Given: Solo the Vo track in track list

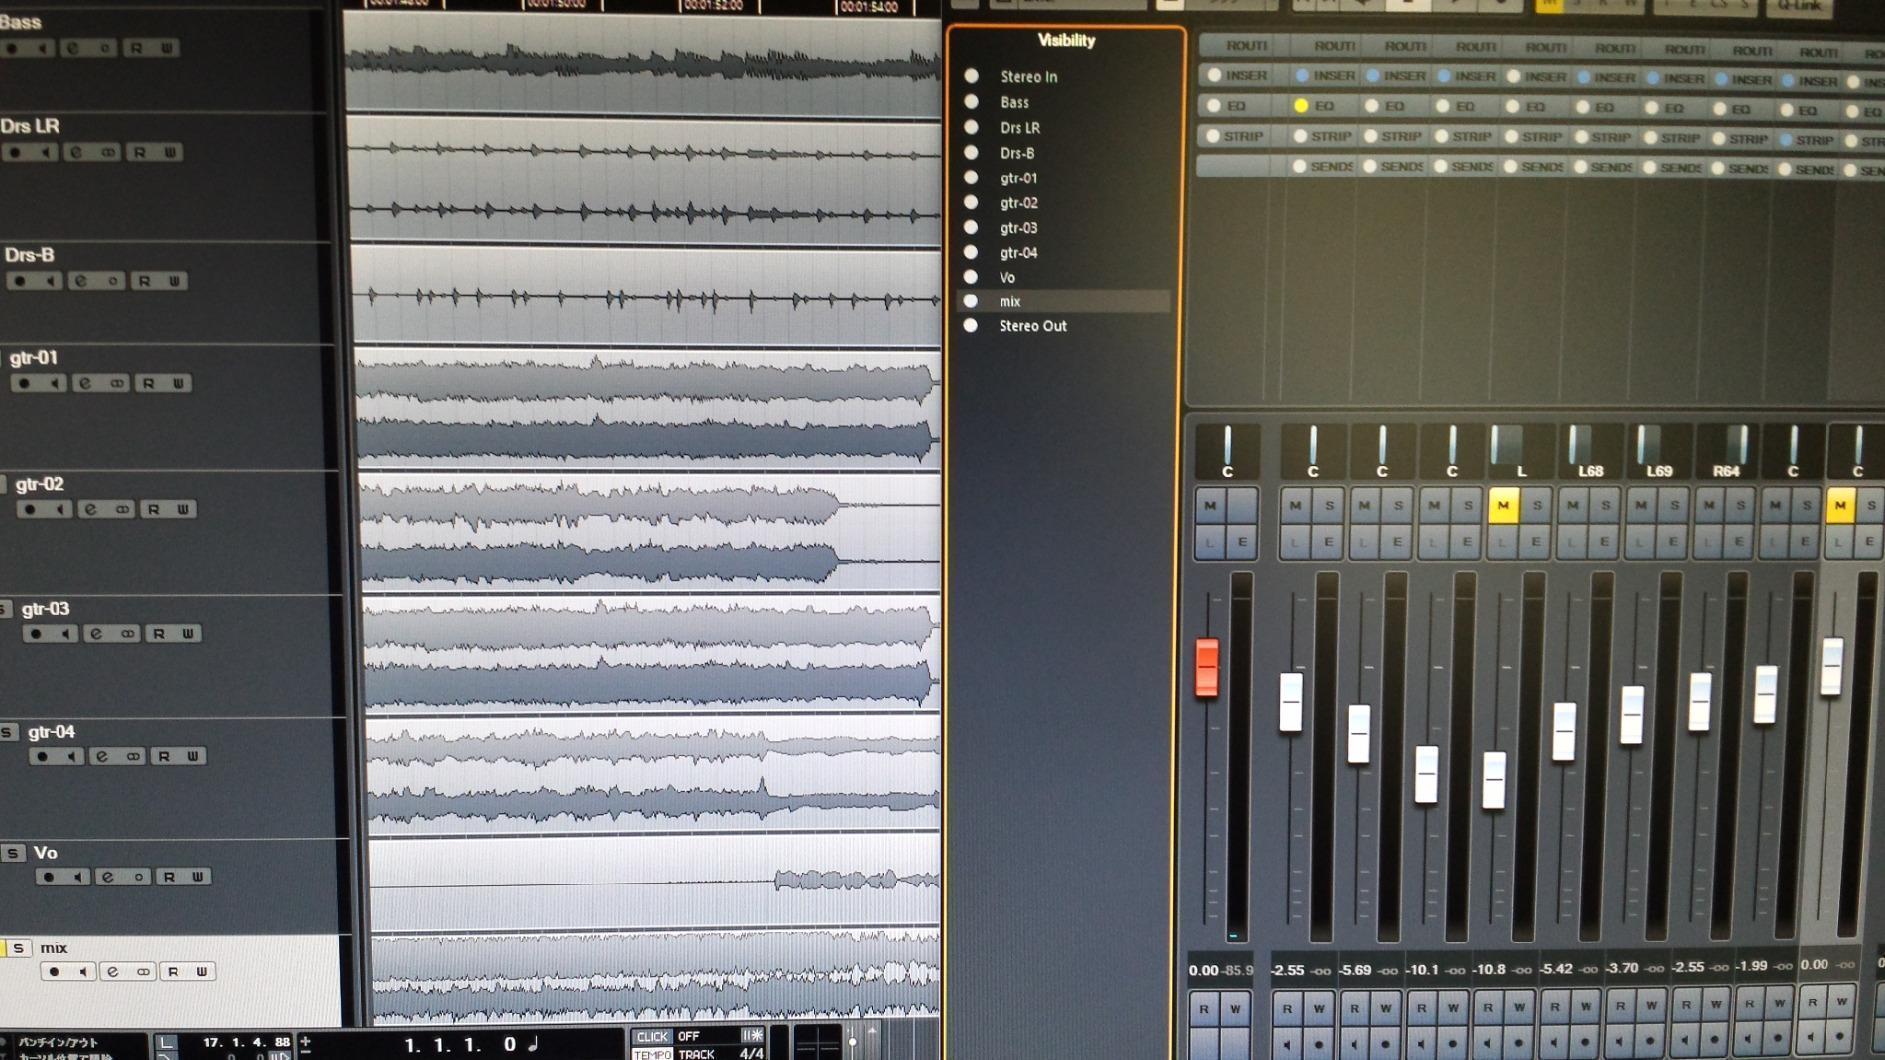Looking at the screenshot, I should [x=13, y=853].
